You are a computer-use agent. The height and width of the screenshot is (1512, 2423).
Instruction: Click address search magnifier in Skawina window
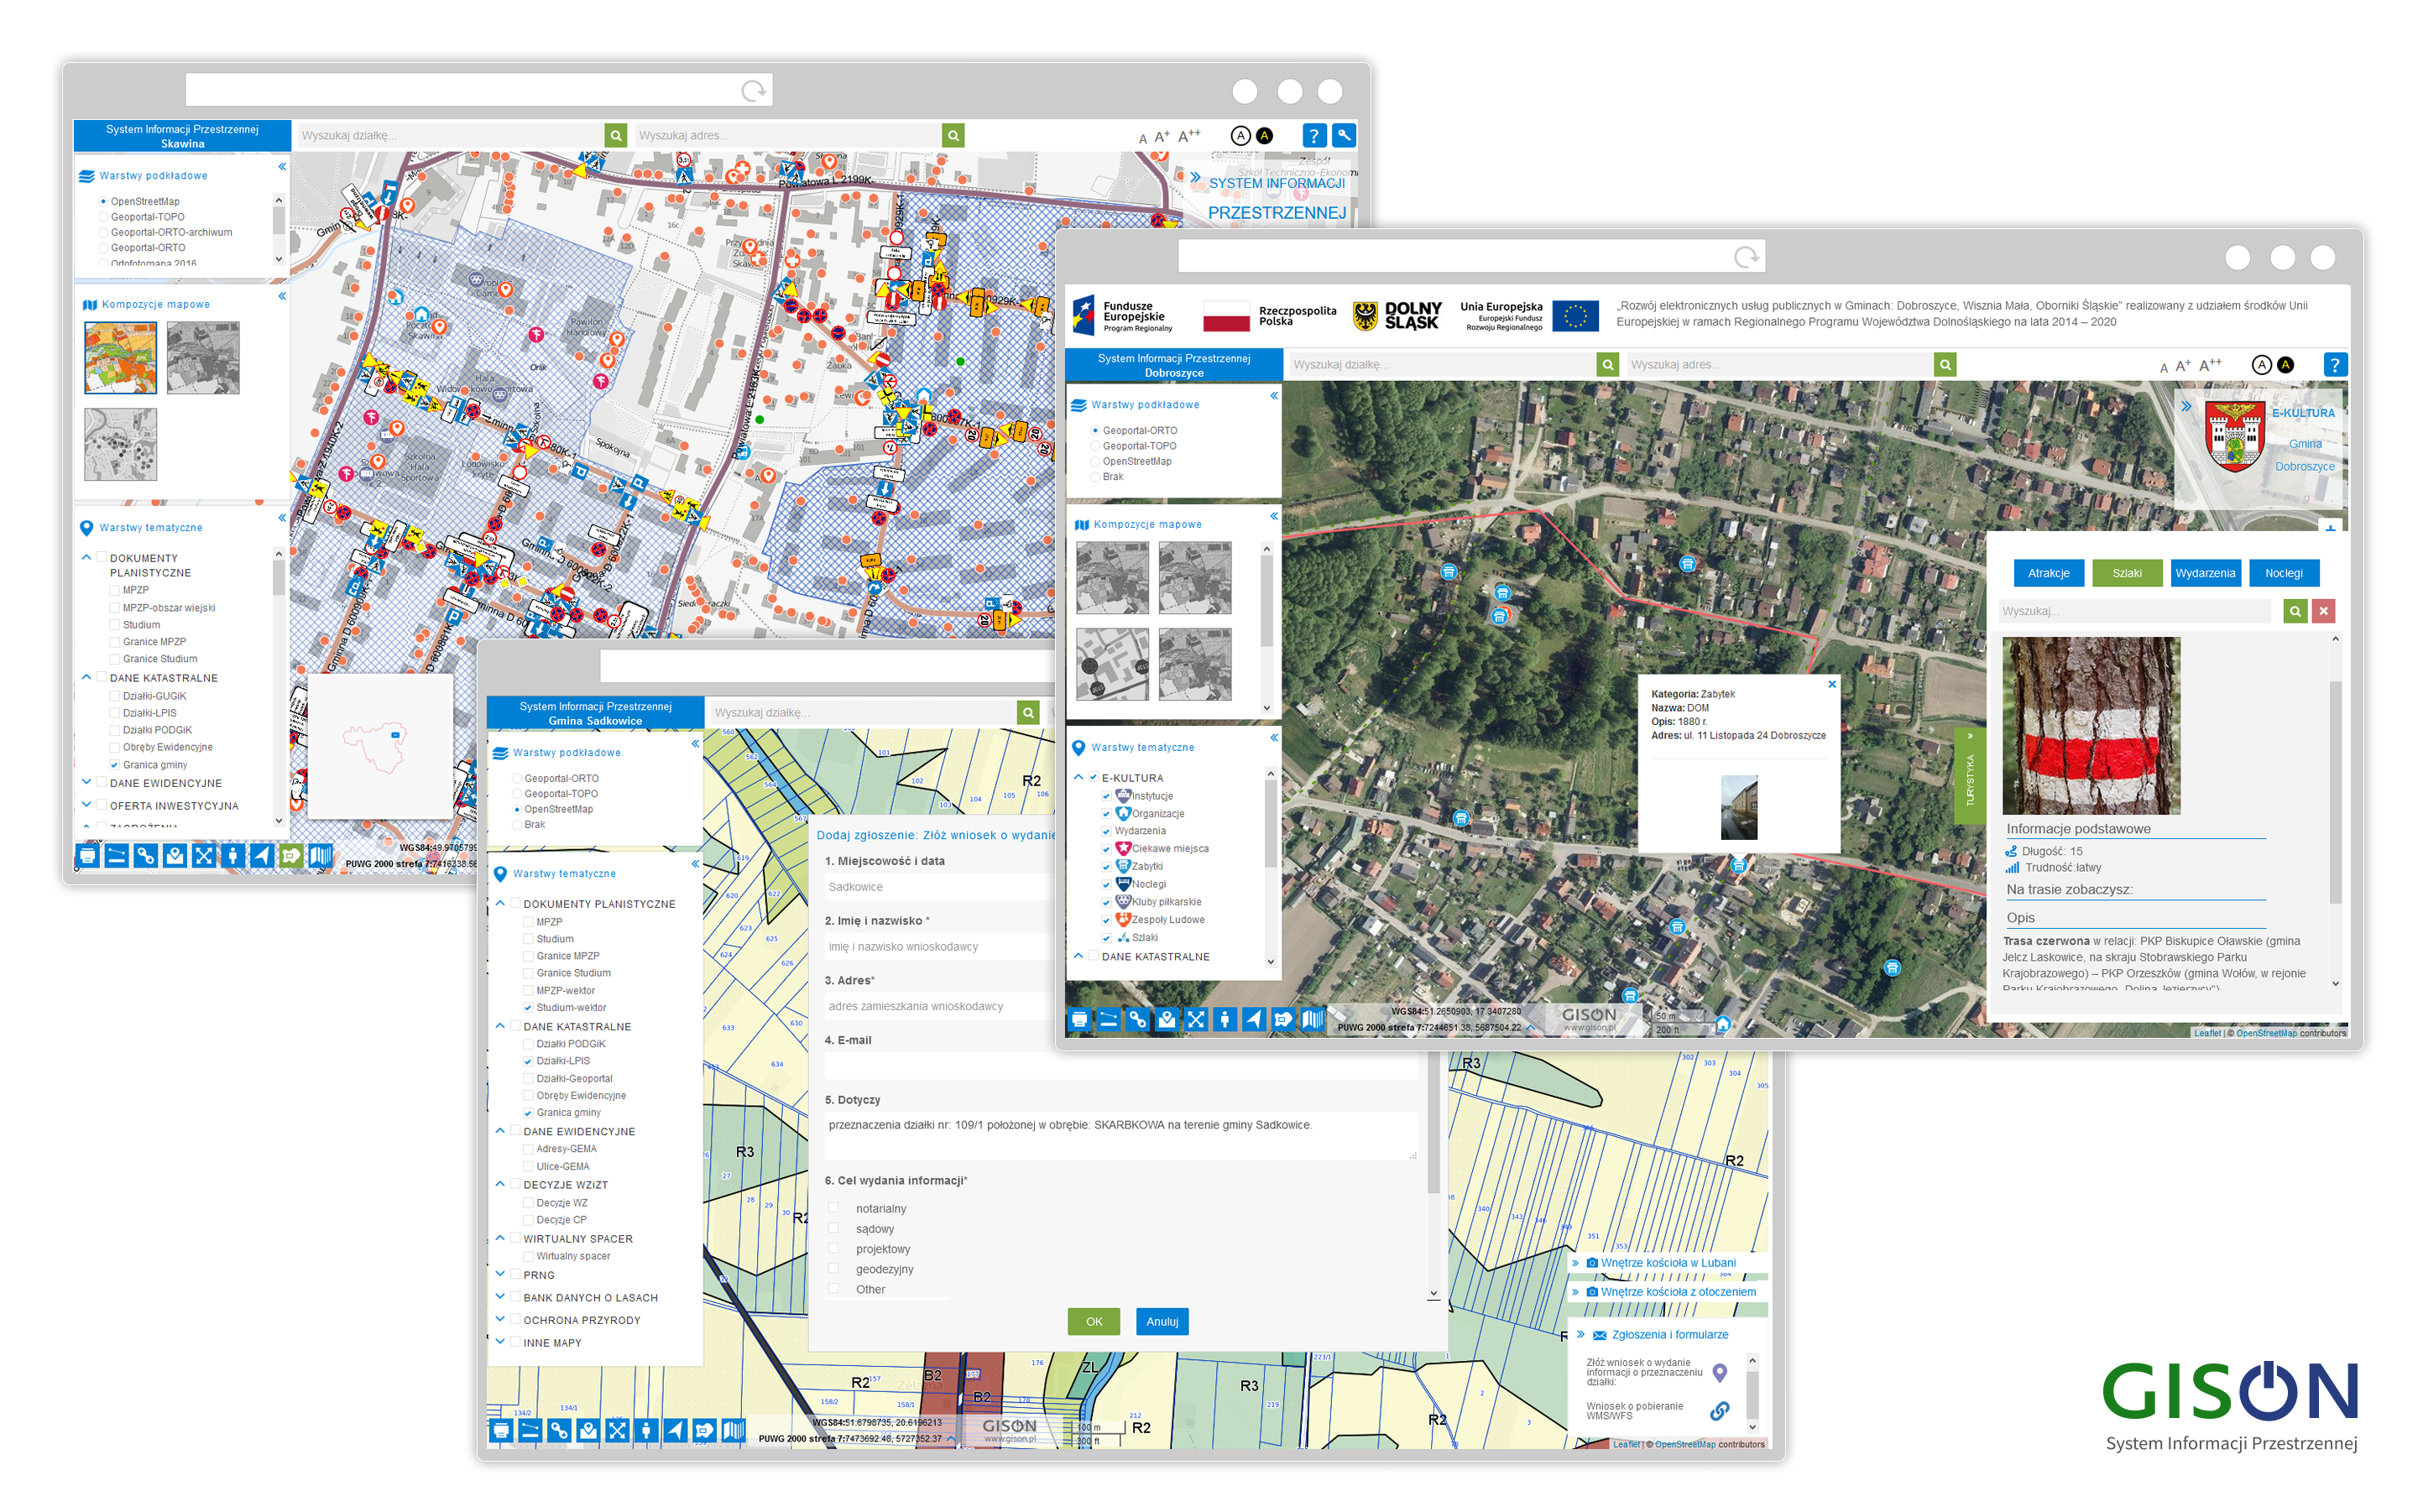(954, 135)
